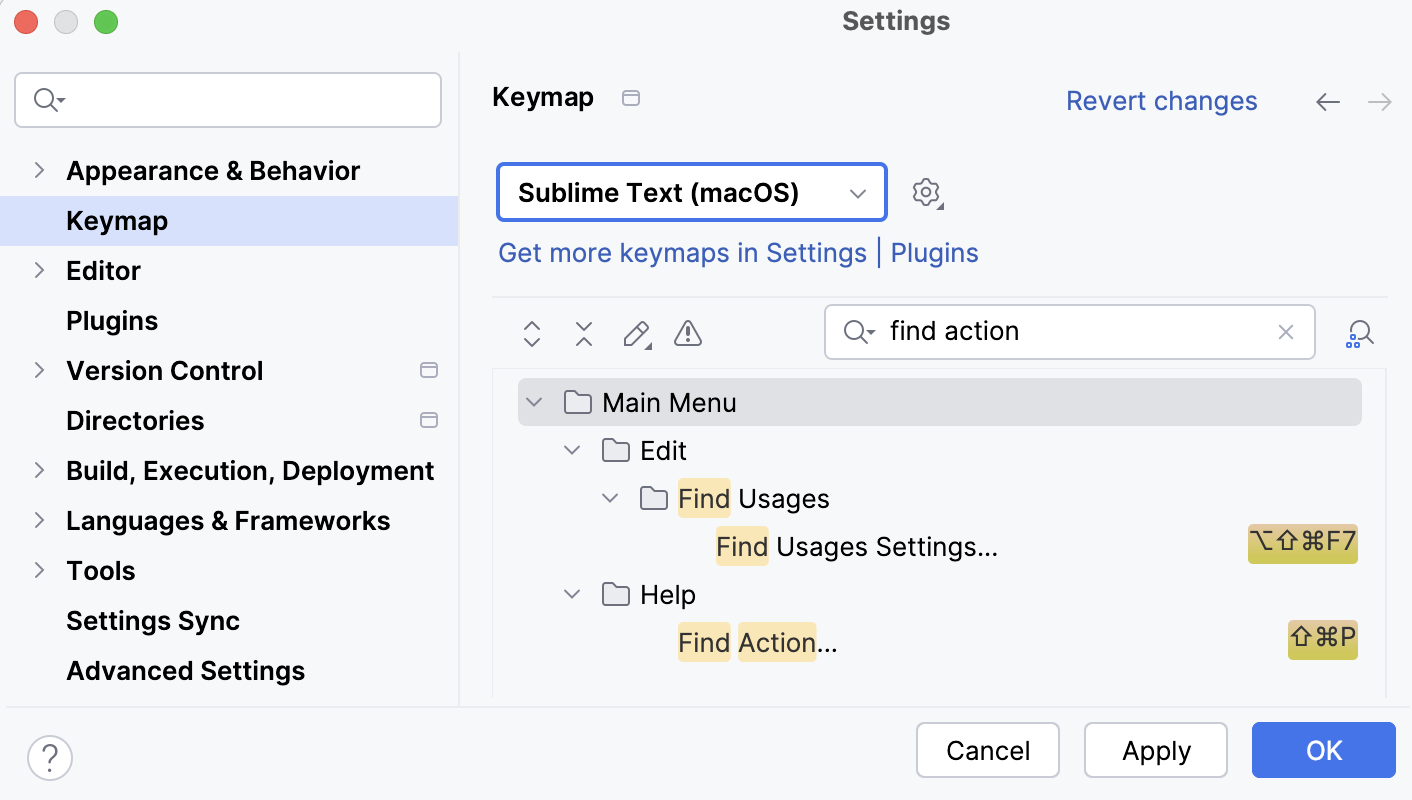The width and height of the screenshot is (1412, 800).
Task: Collapse all items in the keymap tree
Action: [x=583, y=333]
